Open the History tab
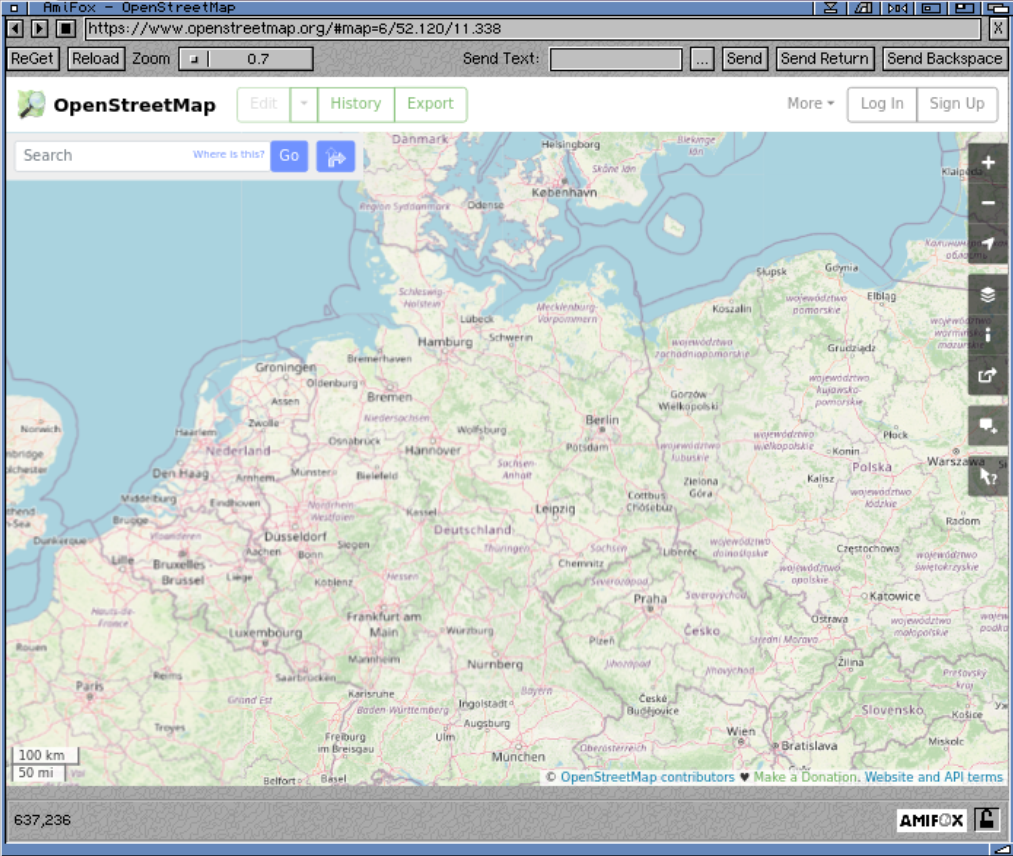This screenshot has width=1013, height=856. pos(356,104)
